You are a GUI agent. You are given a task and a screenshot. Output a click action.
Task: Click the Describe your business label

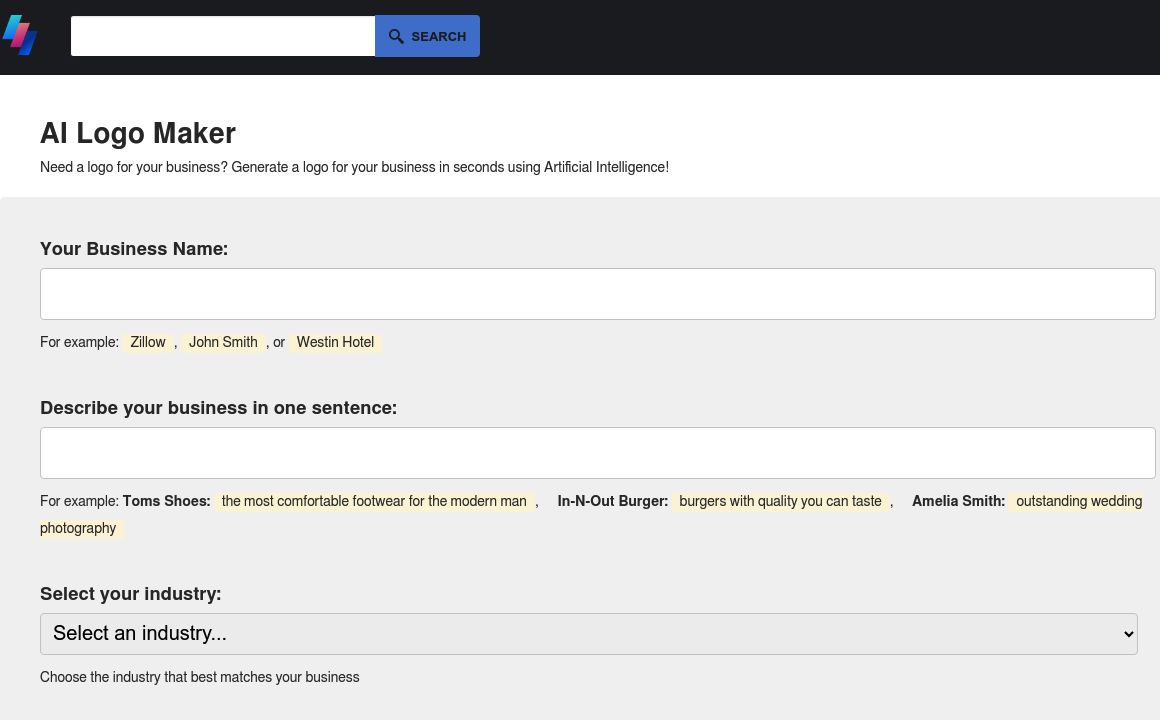(218, 408)
